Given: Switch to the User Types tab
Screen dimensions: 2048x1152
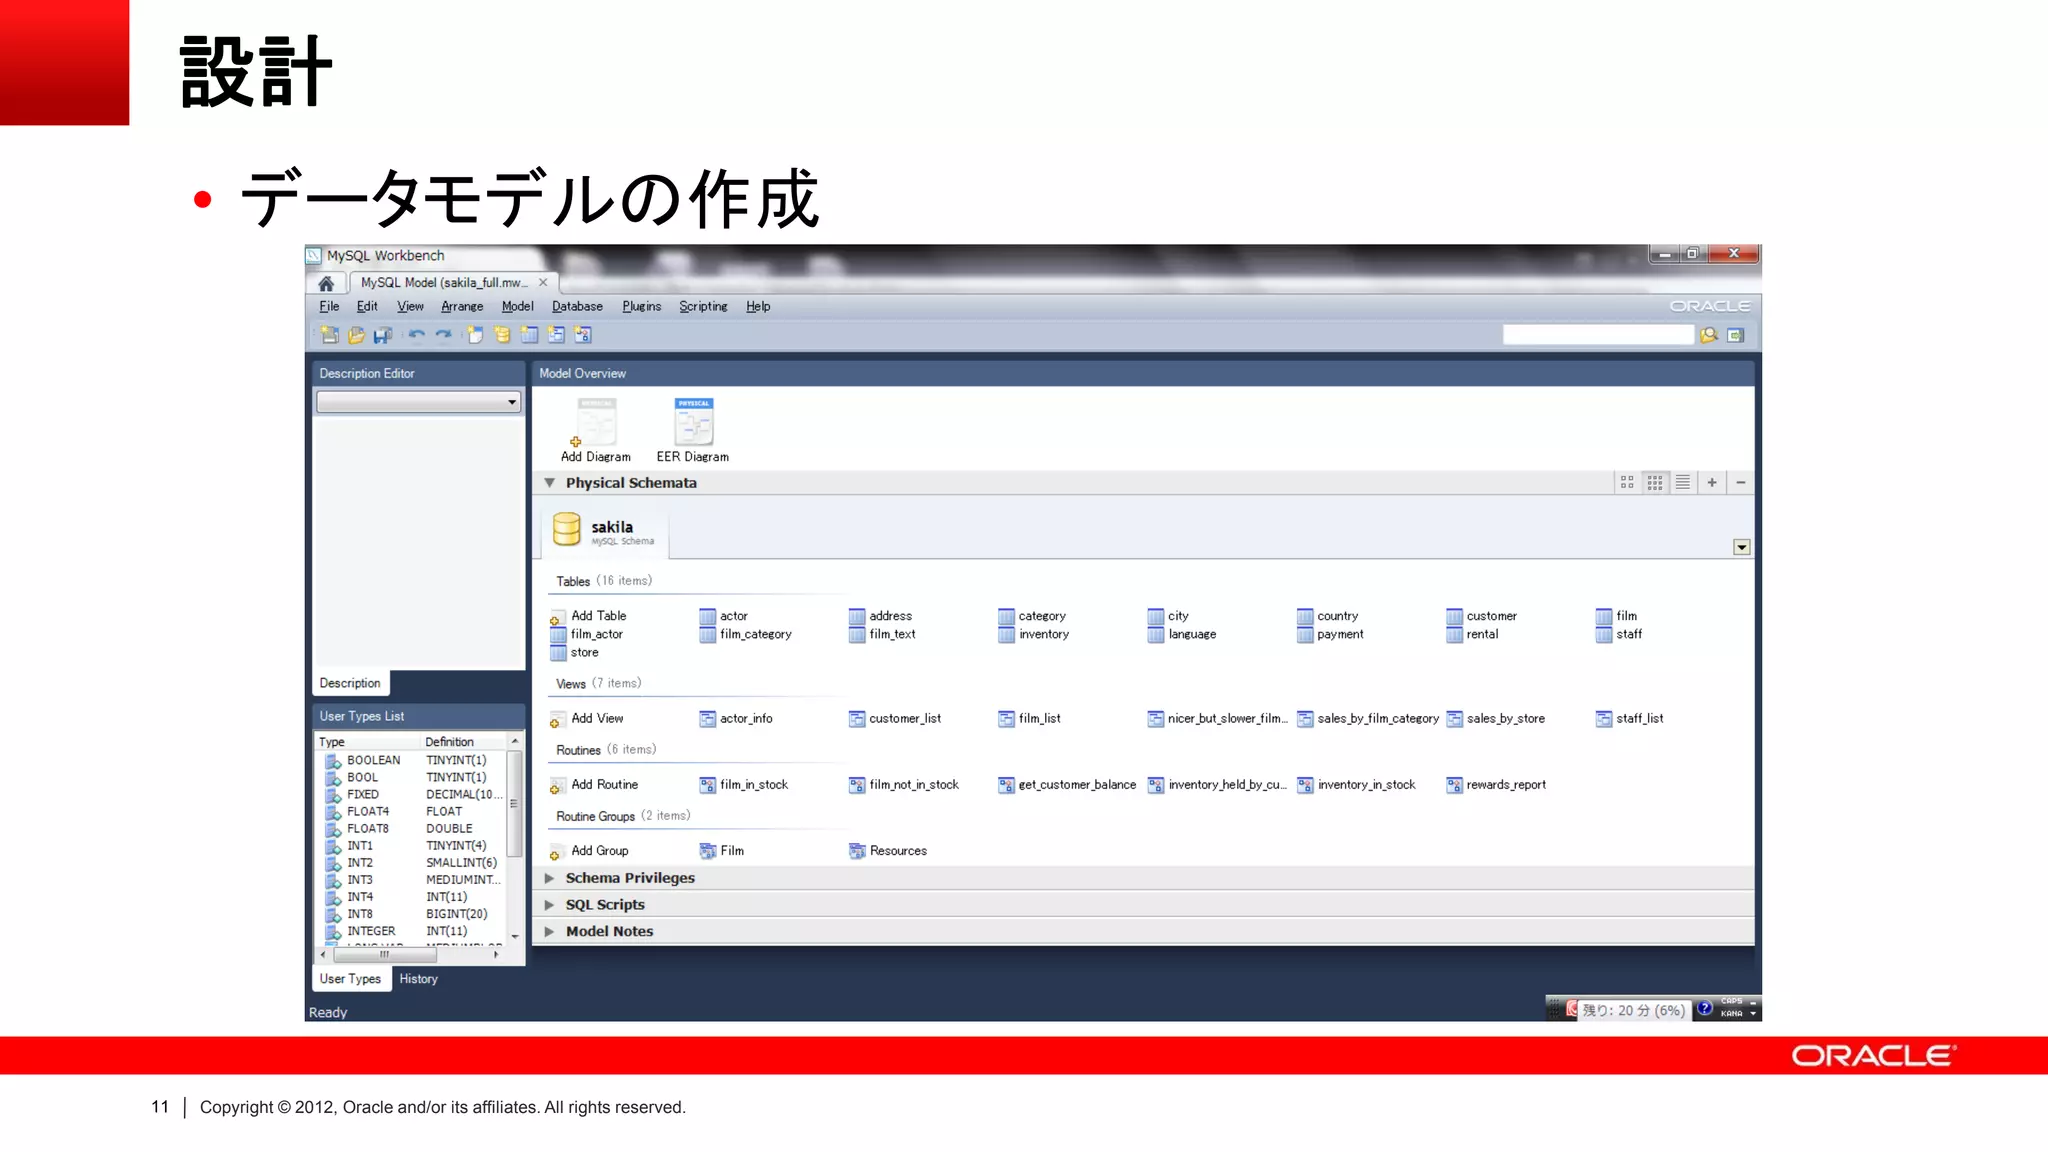Looking at the screenshot, I should [x=350, y=979].
